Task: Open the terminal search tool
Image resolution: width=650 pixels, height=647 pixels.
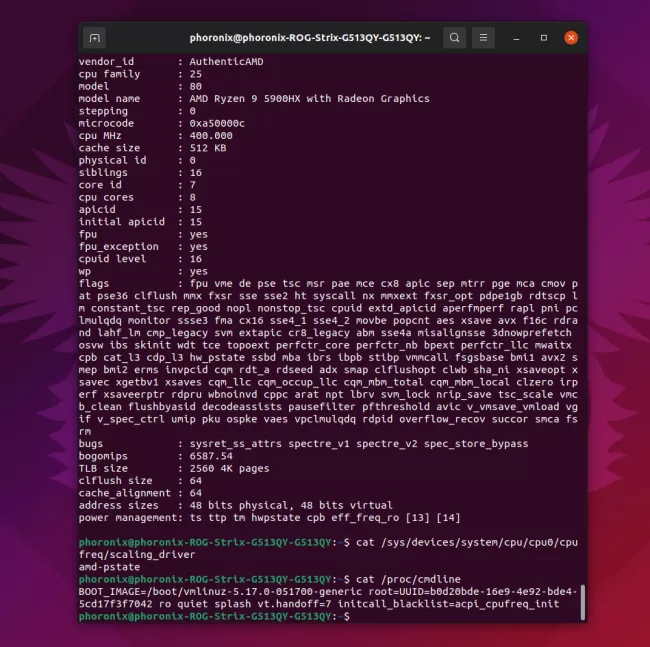Action: coord(454,38)
